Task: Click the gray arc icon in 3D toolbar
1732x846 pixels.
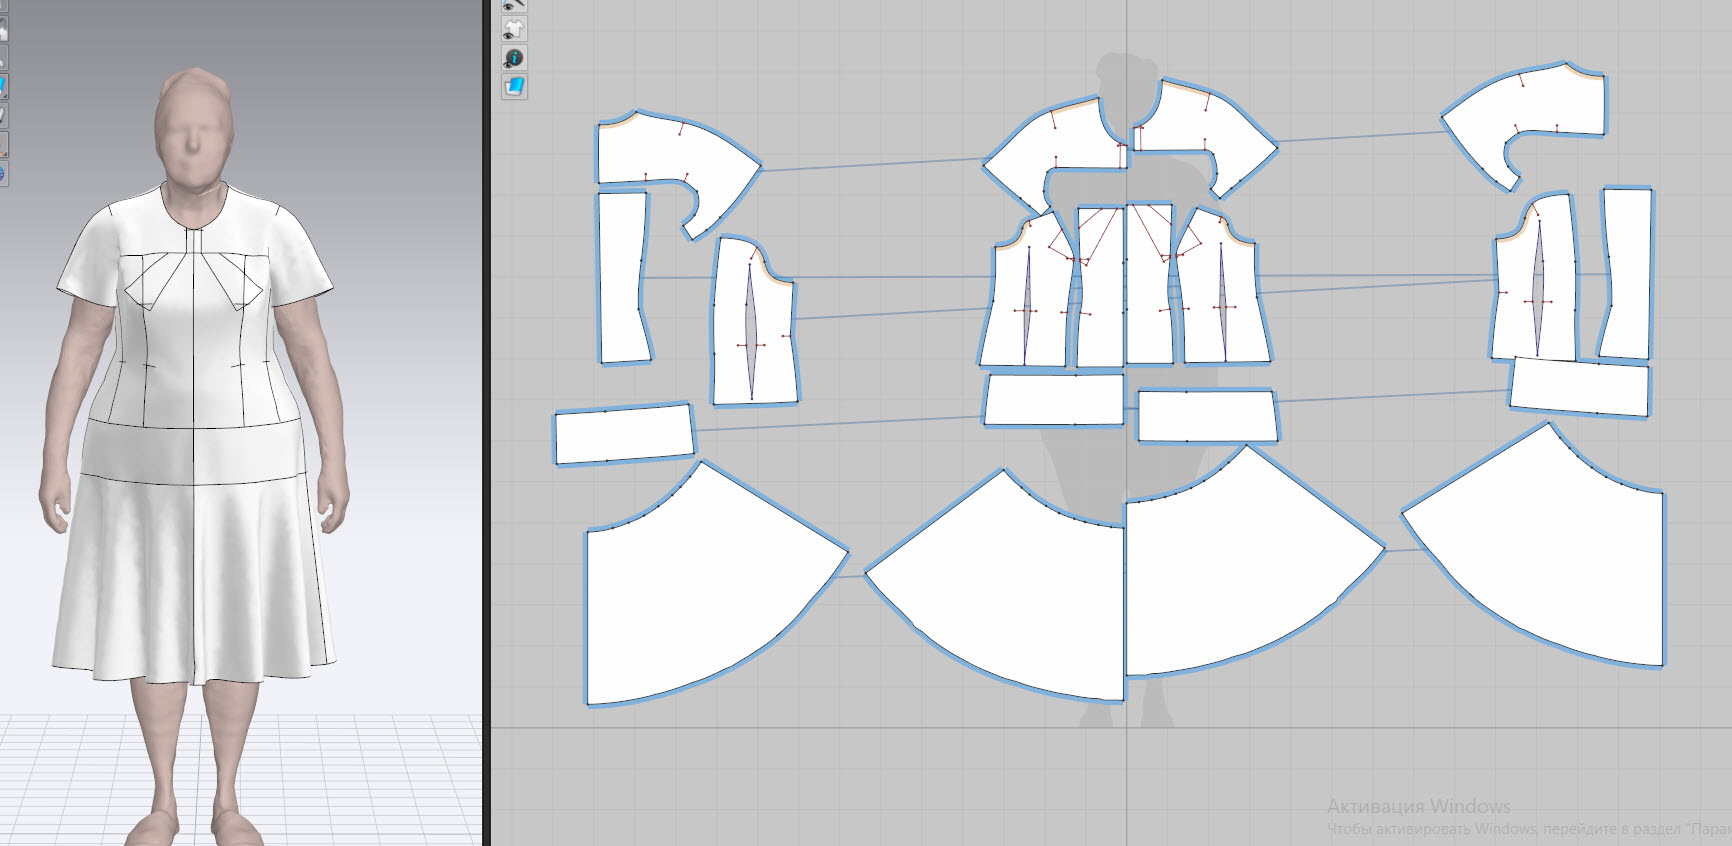Action: 3,58
